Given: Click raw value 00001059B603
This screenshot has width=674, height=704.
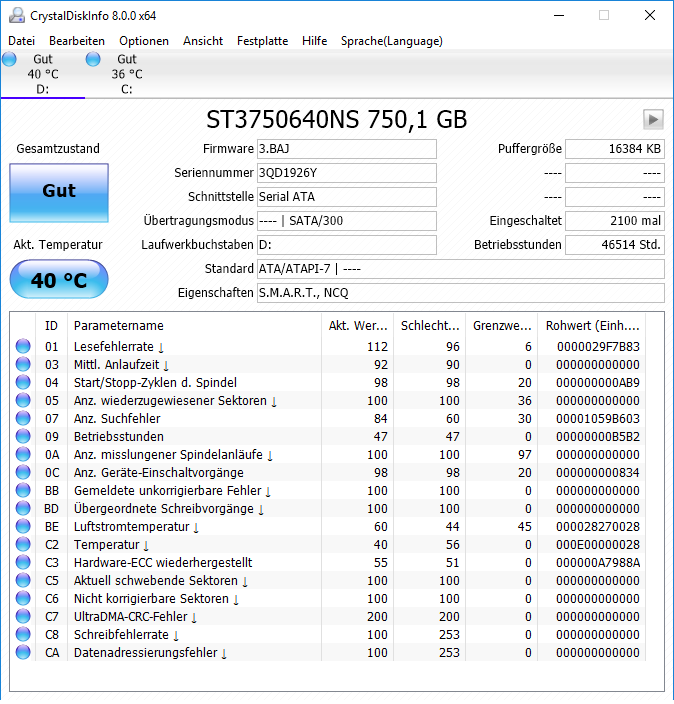Looking at the screenshot, I should (x=598, y=418).
